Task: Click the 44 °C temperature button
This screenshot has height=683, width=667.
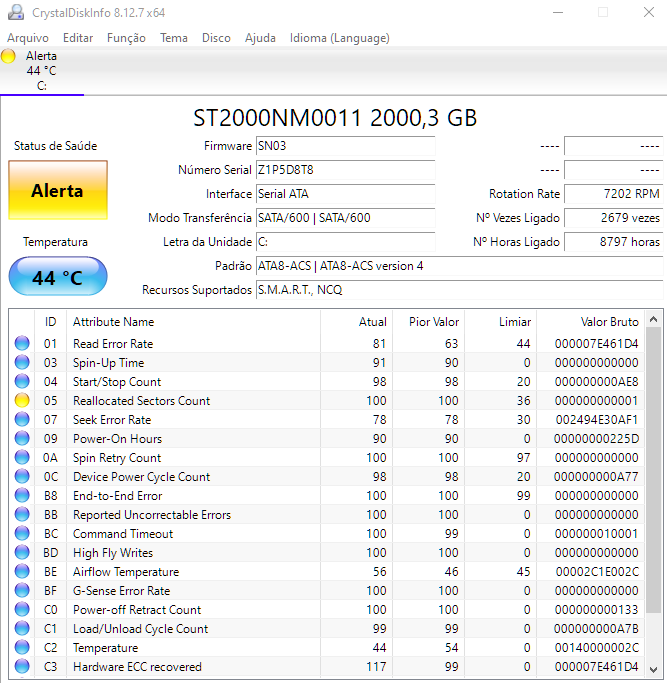Action: coord(58,277)
